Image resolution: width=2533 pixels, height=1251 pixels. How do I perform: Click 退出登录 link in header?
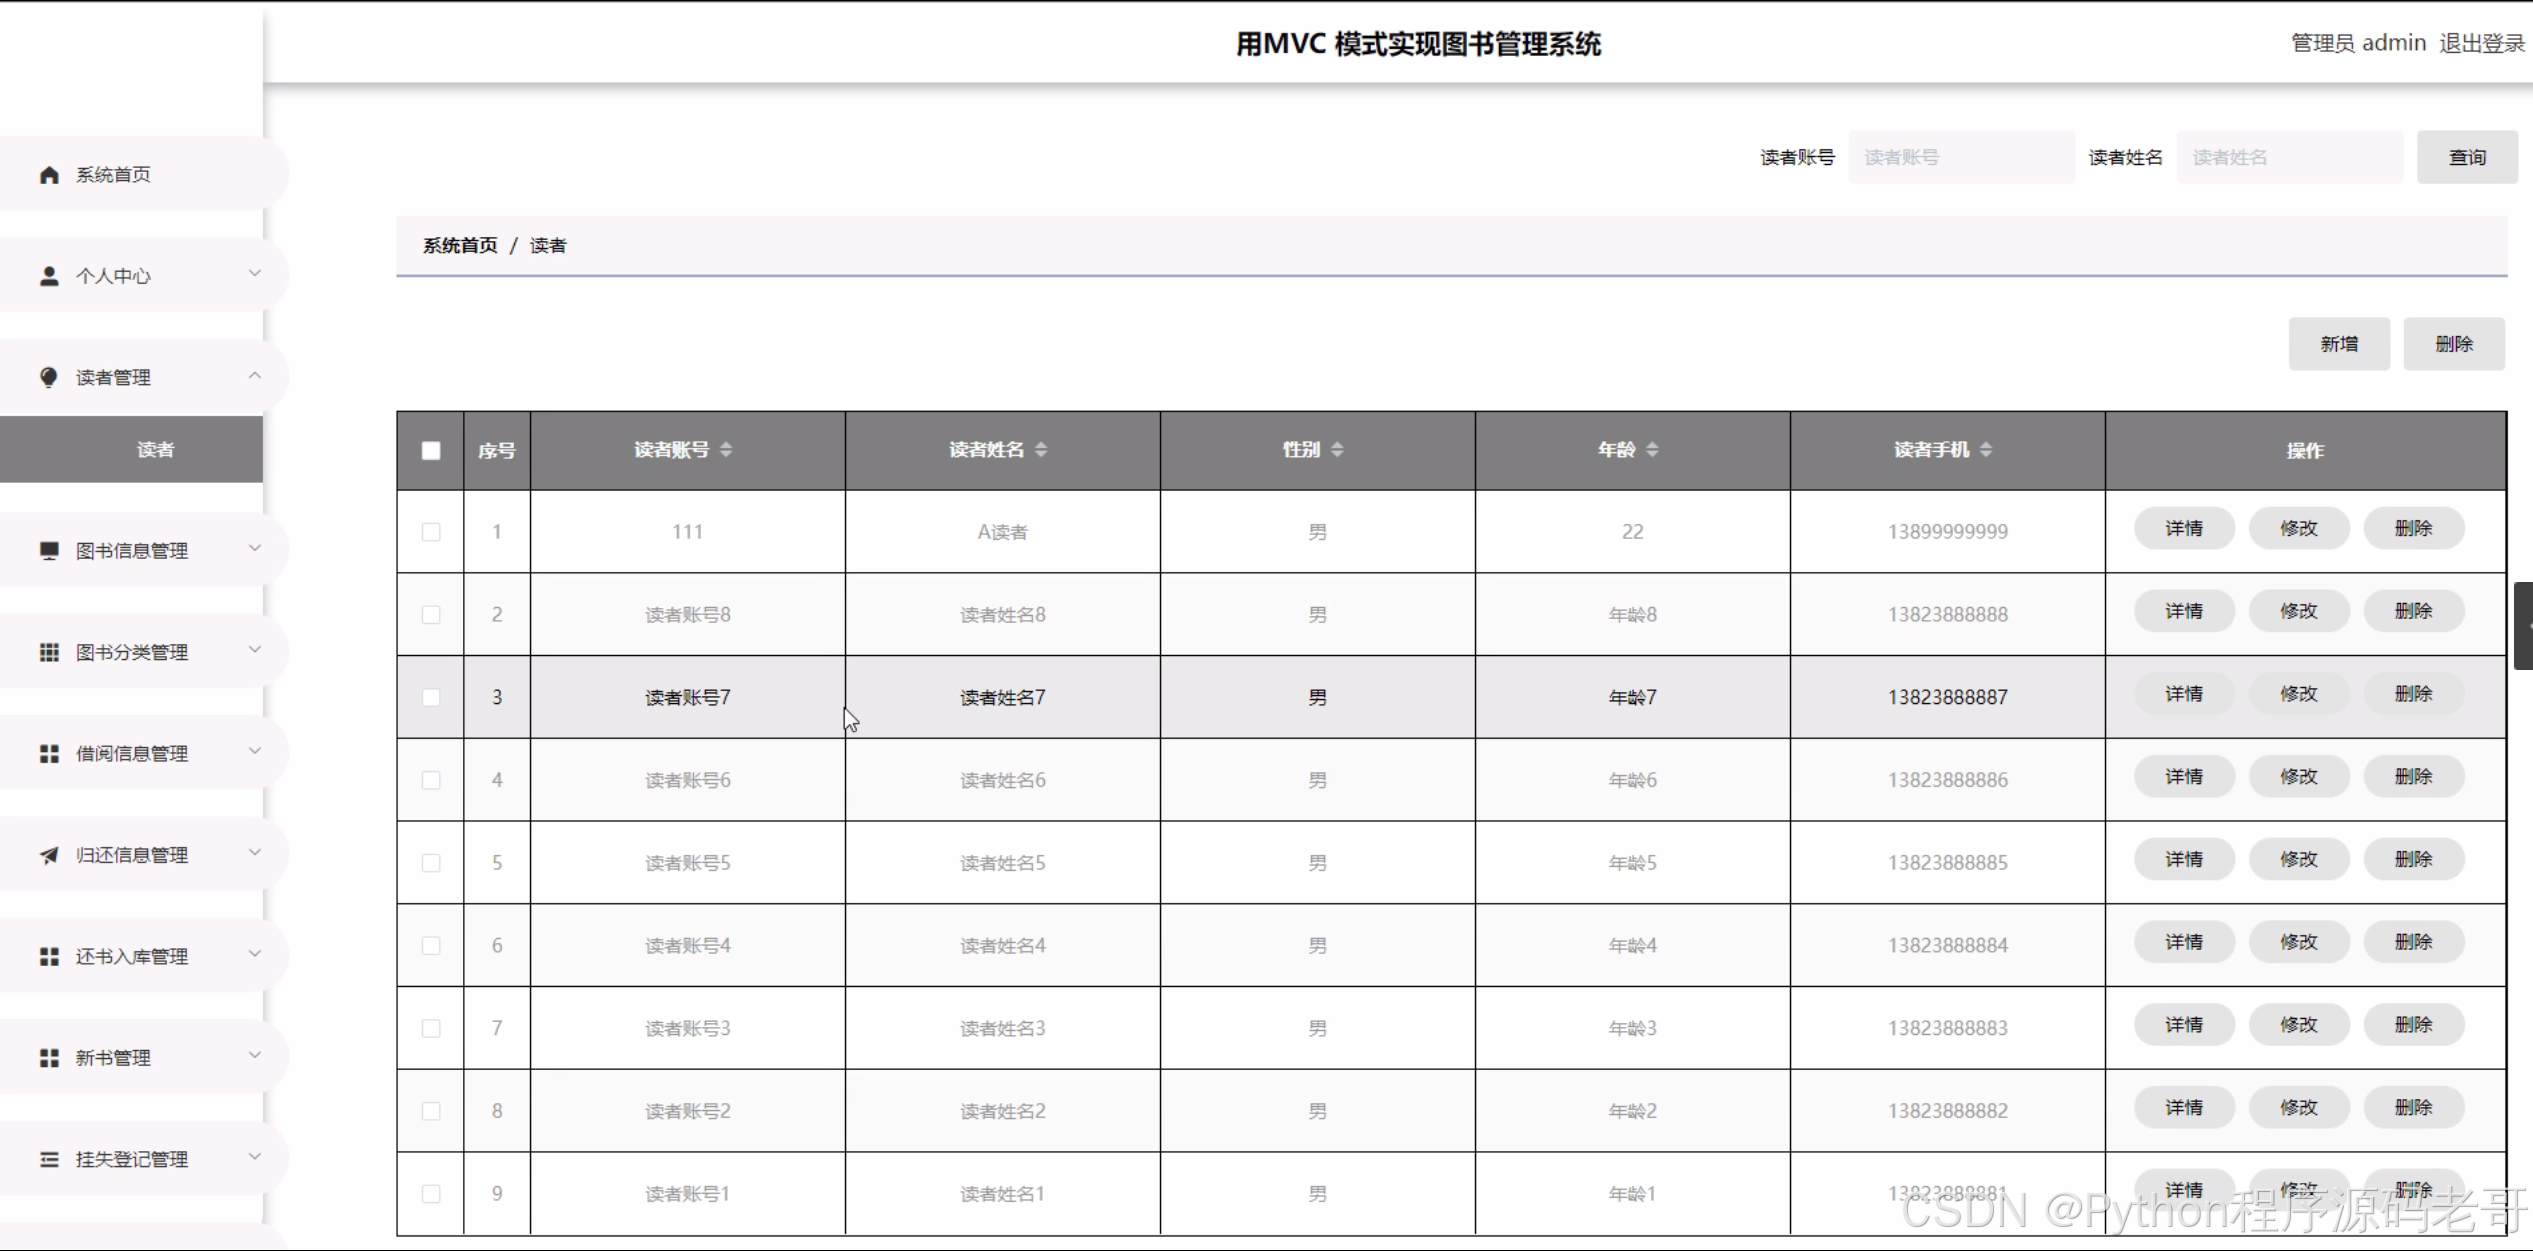[2481, 43]
